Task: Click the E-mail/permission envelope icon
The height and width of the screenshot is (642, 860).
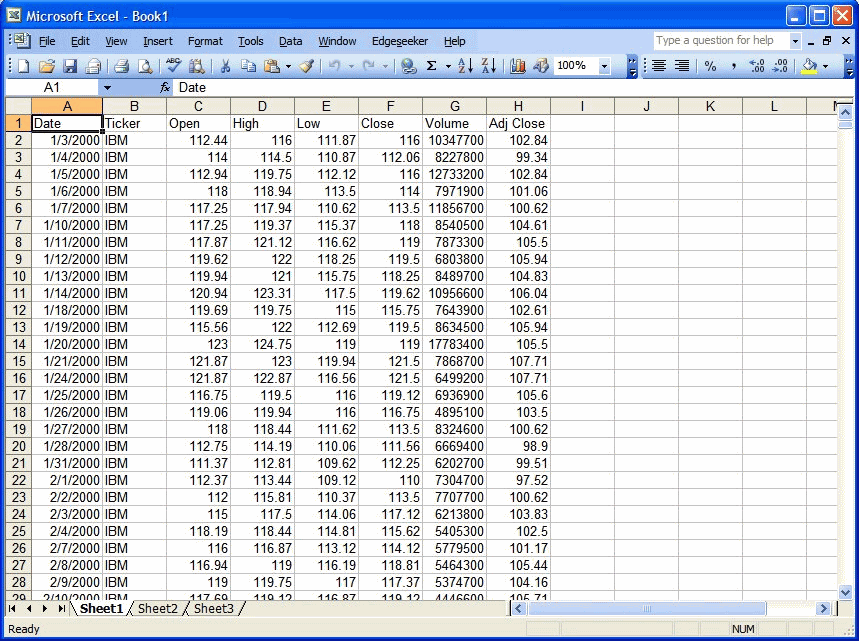Action: 93,66
